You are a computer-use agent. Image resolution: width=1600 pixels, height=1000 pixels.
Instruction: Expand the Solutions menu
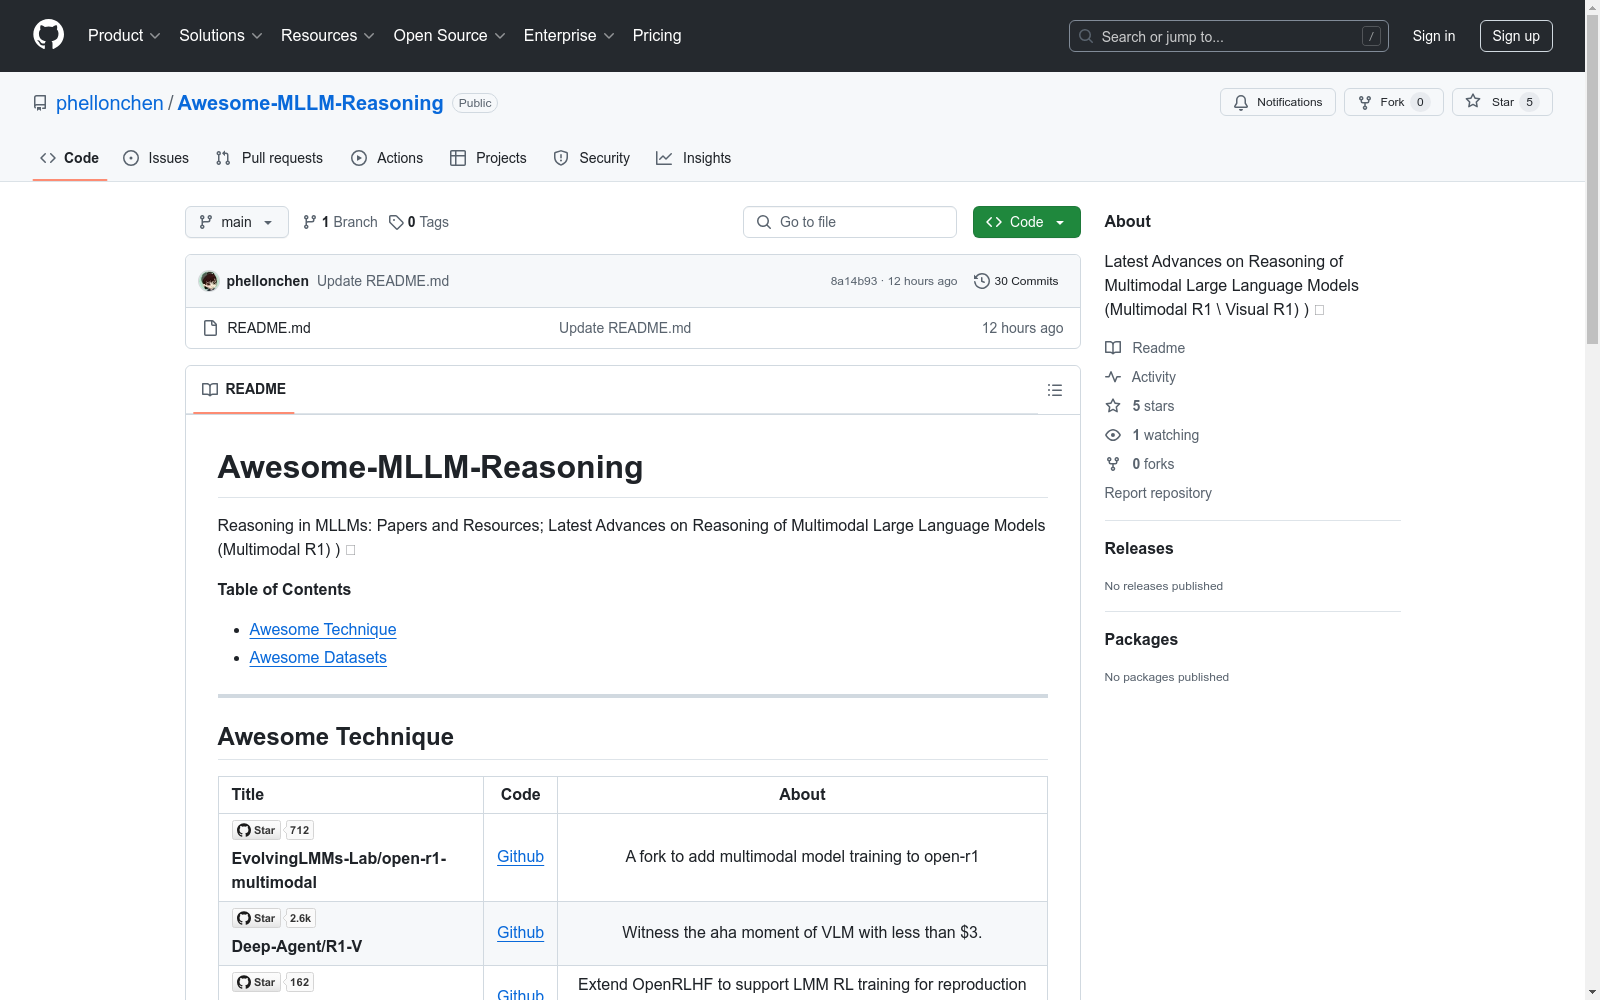221,35
